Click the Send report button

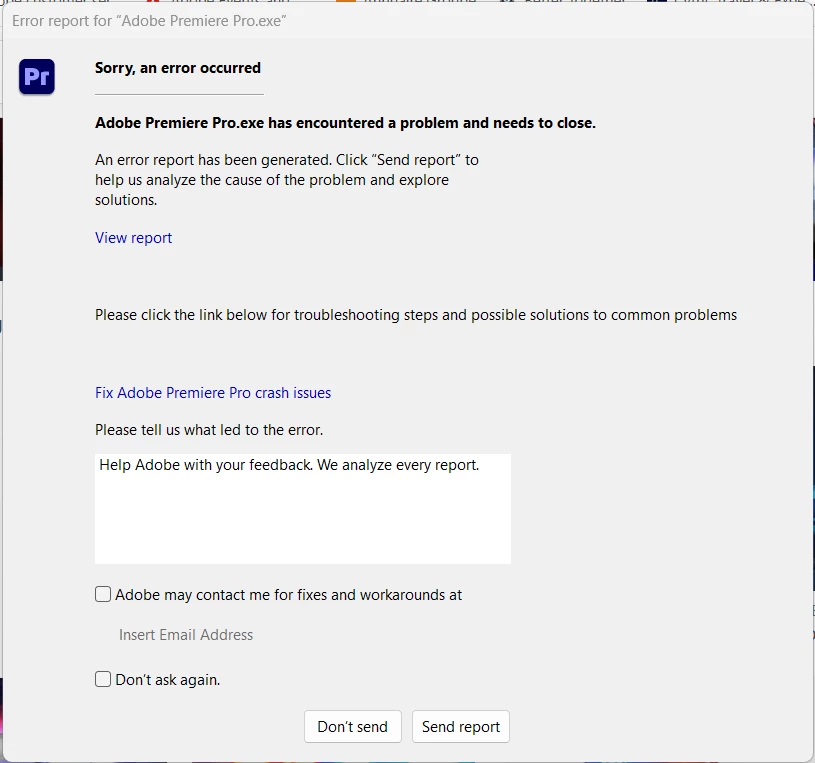click(461, 726)
